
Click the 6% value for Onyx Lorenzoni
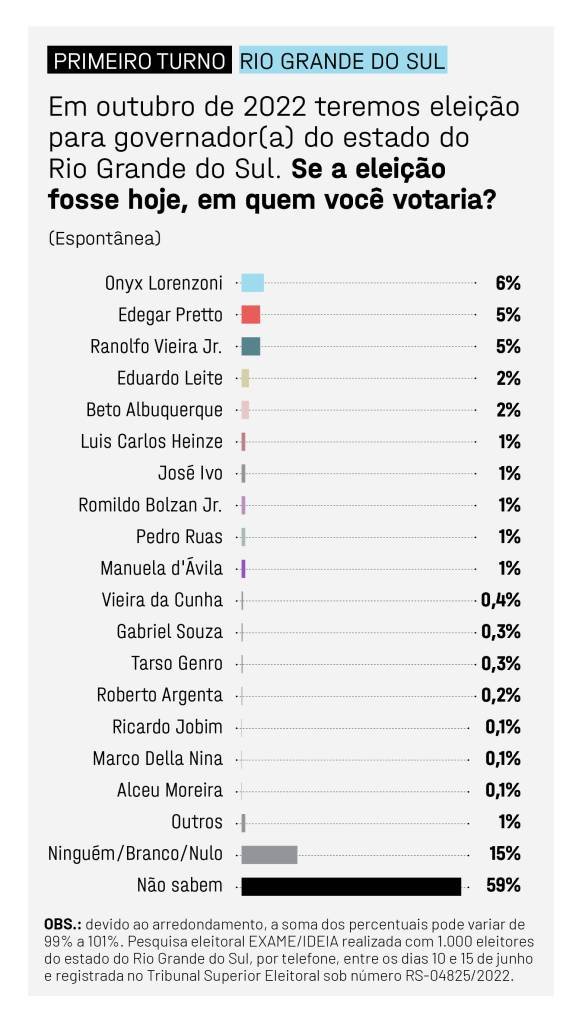(x=508, y=283)
